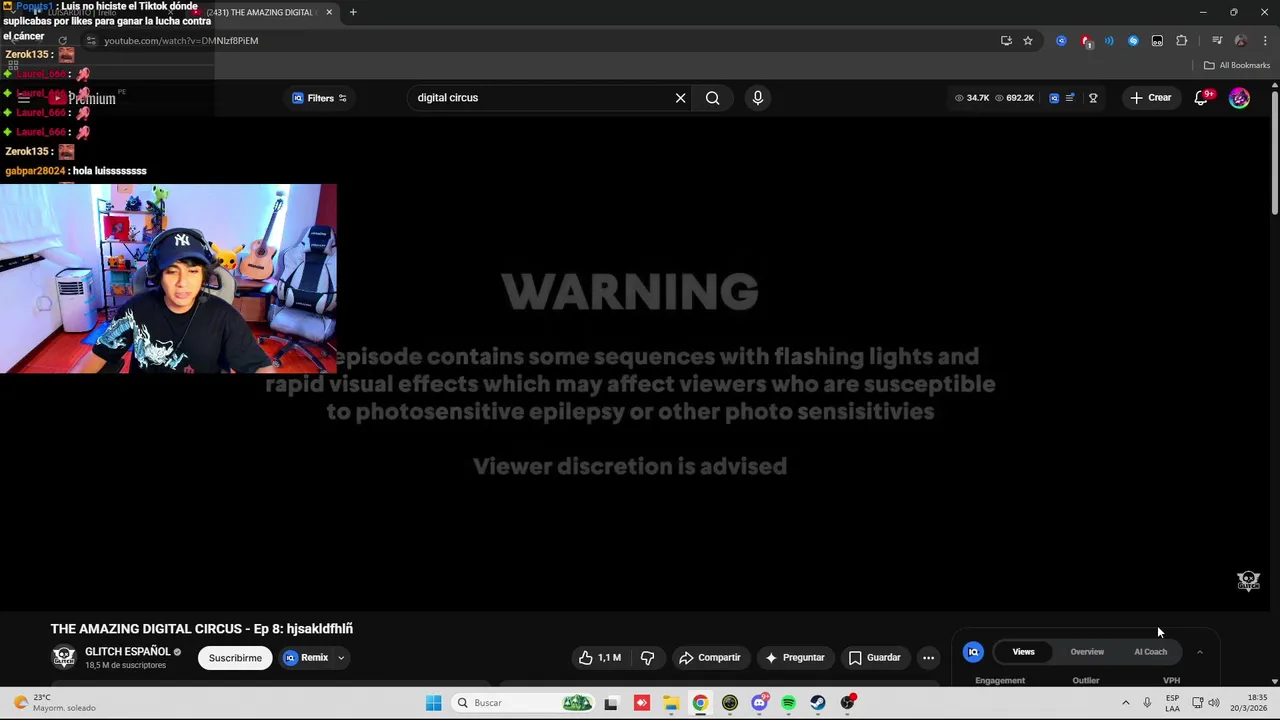1280x720 pixels.
Task: Open the Chrome extensions puzzle icon
Action: [1181, 41]
